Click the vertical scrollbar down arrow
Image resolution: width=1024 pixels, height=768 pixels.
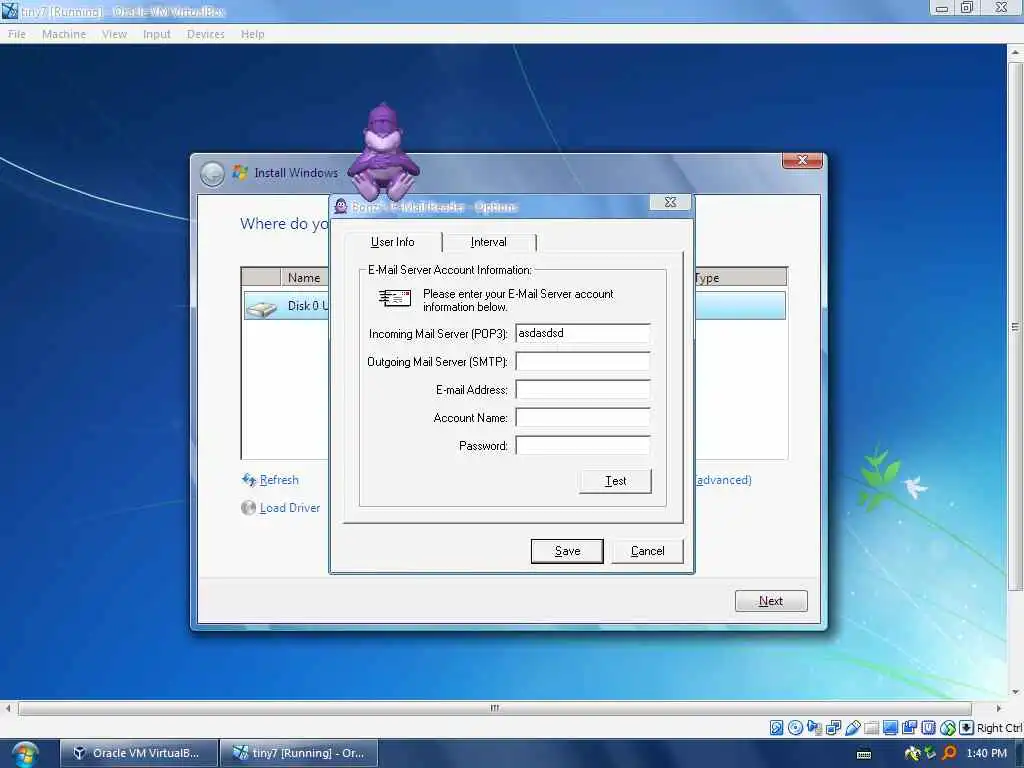click(x=1015, y=692)
